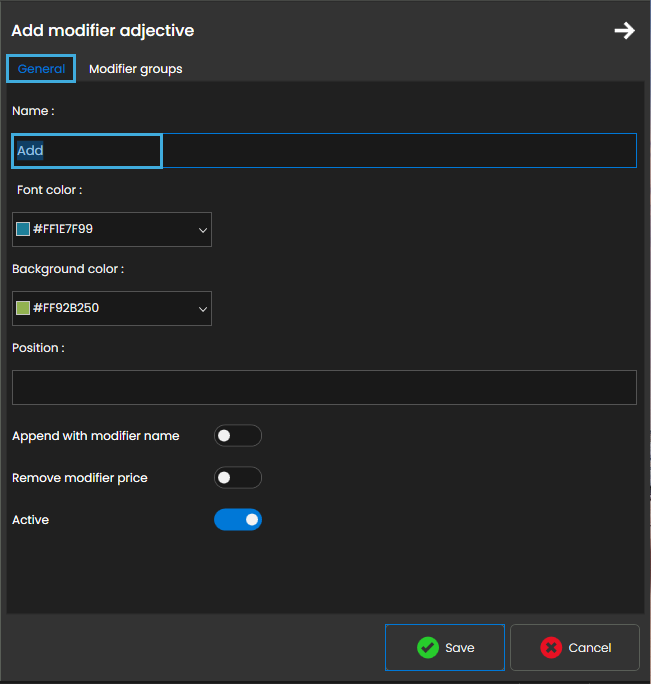Click the teal font color swatch
This screenshot has width=651, height=684.
23,229
